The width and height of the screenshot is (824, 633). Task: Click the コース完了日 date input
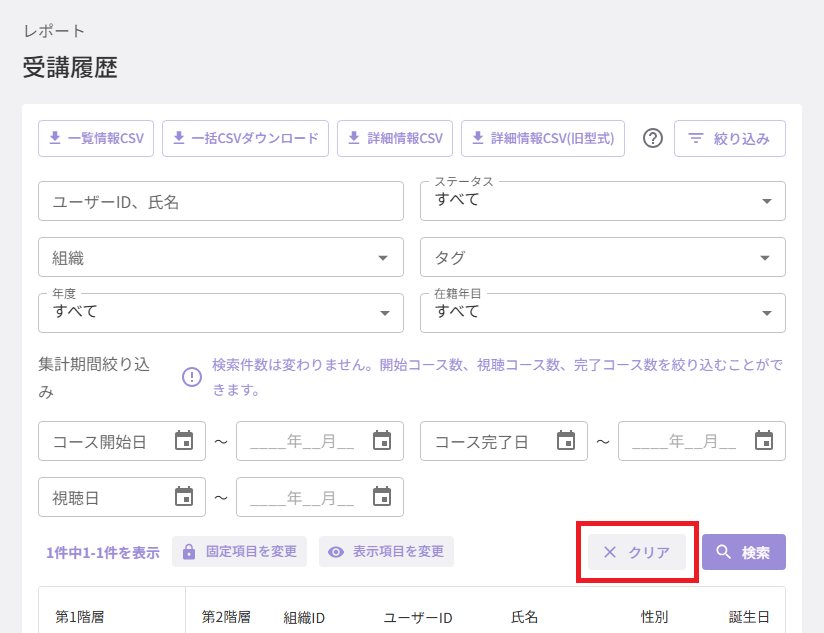pyautogui.click(x=504, y=441)
